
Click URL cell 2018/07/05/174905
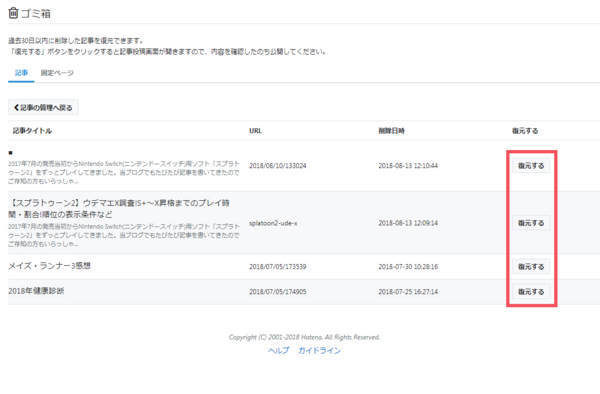[x=278, y=292]
